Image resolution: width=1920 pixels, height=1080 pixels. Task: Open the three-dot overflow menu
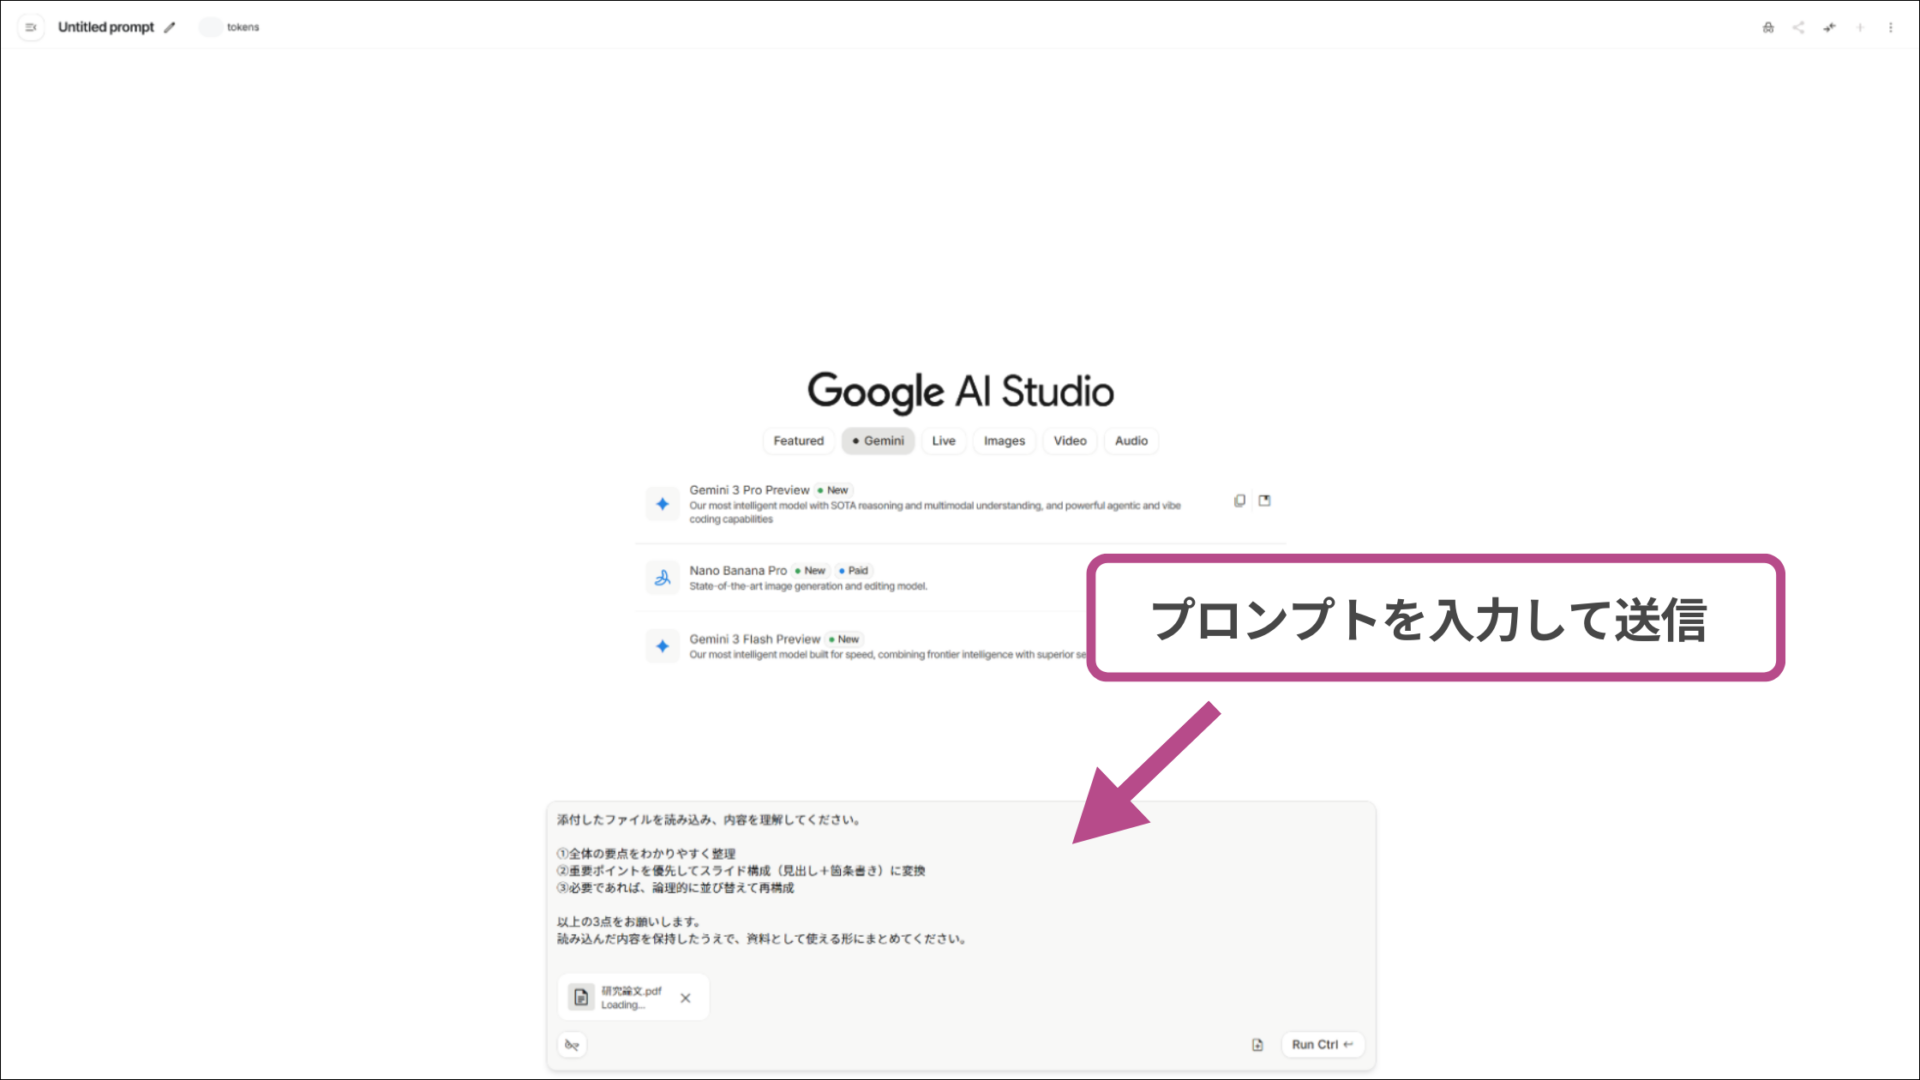coord(1891,27)
